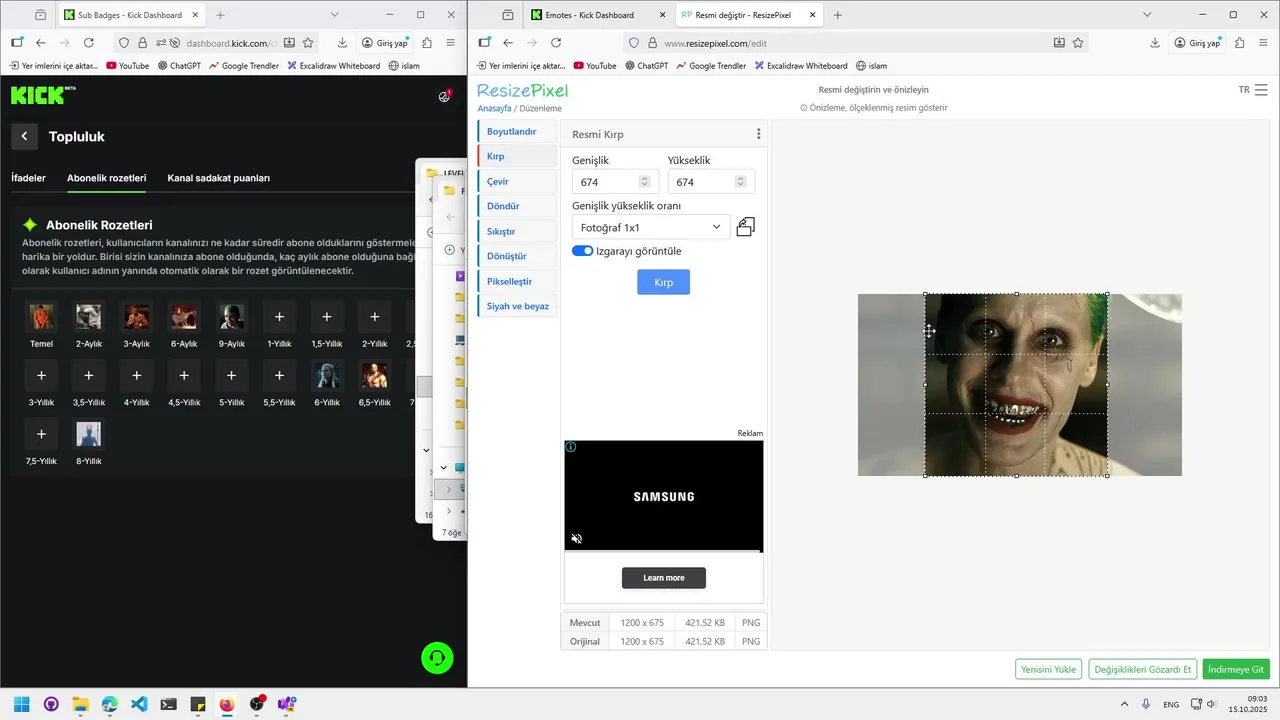Open Firefox app menu in ResizePixel window

1264,43
